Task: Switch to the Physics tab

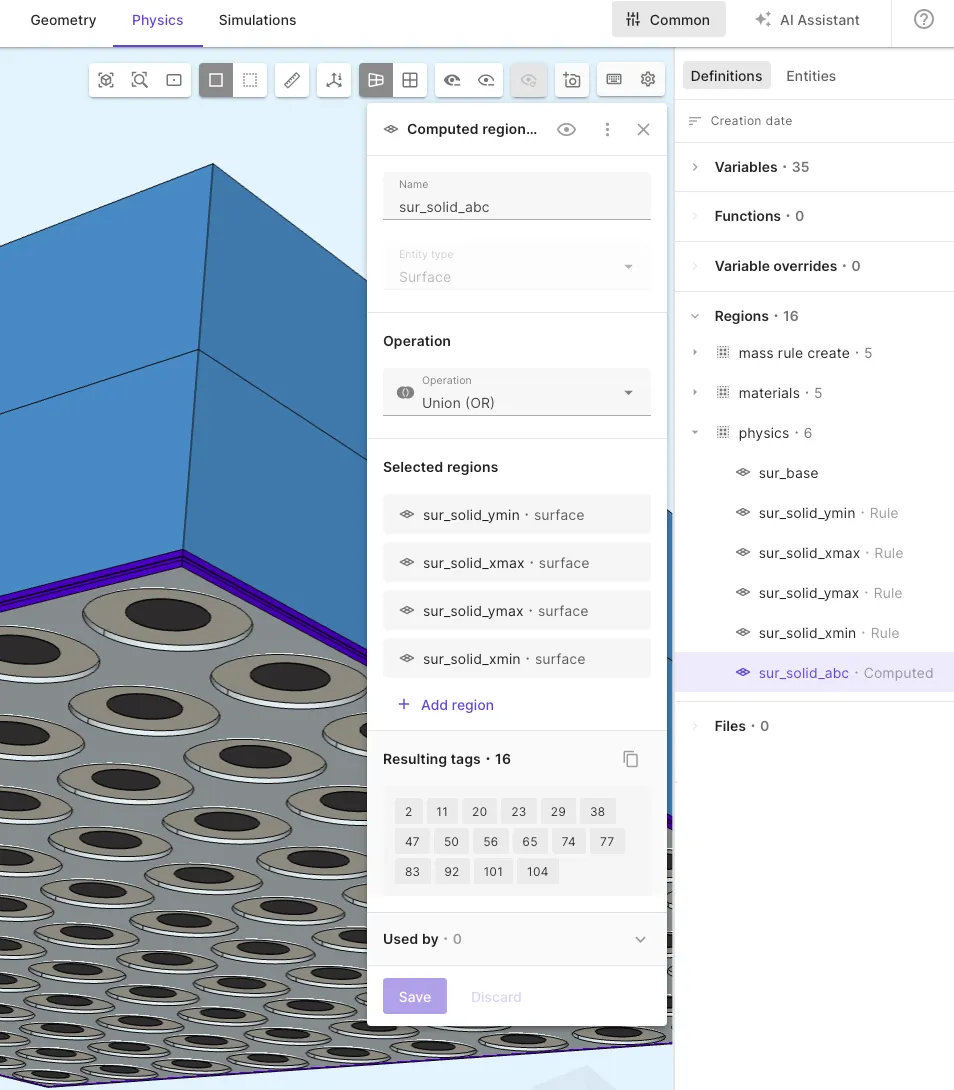Action: [x=158, y=20]
